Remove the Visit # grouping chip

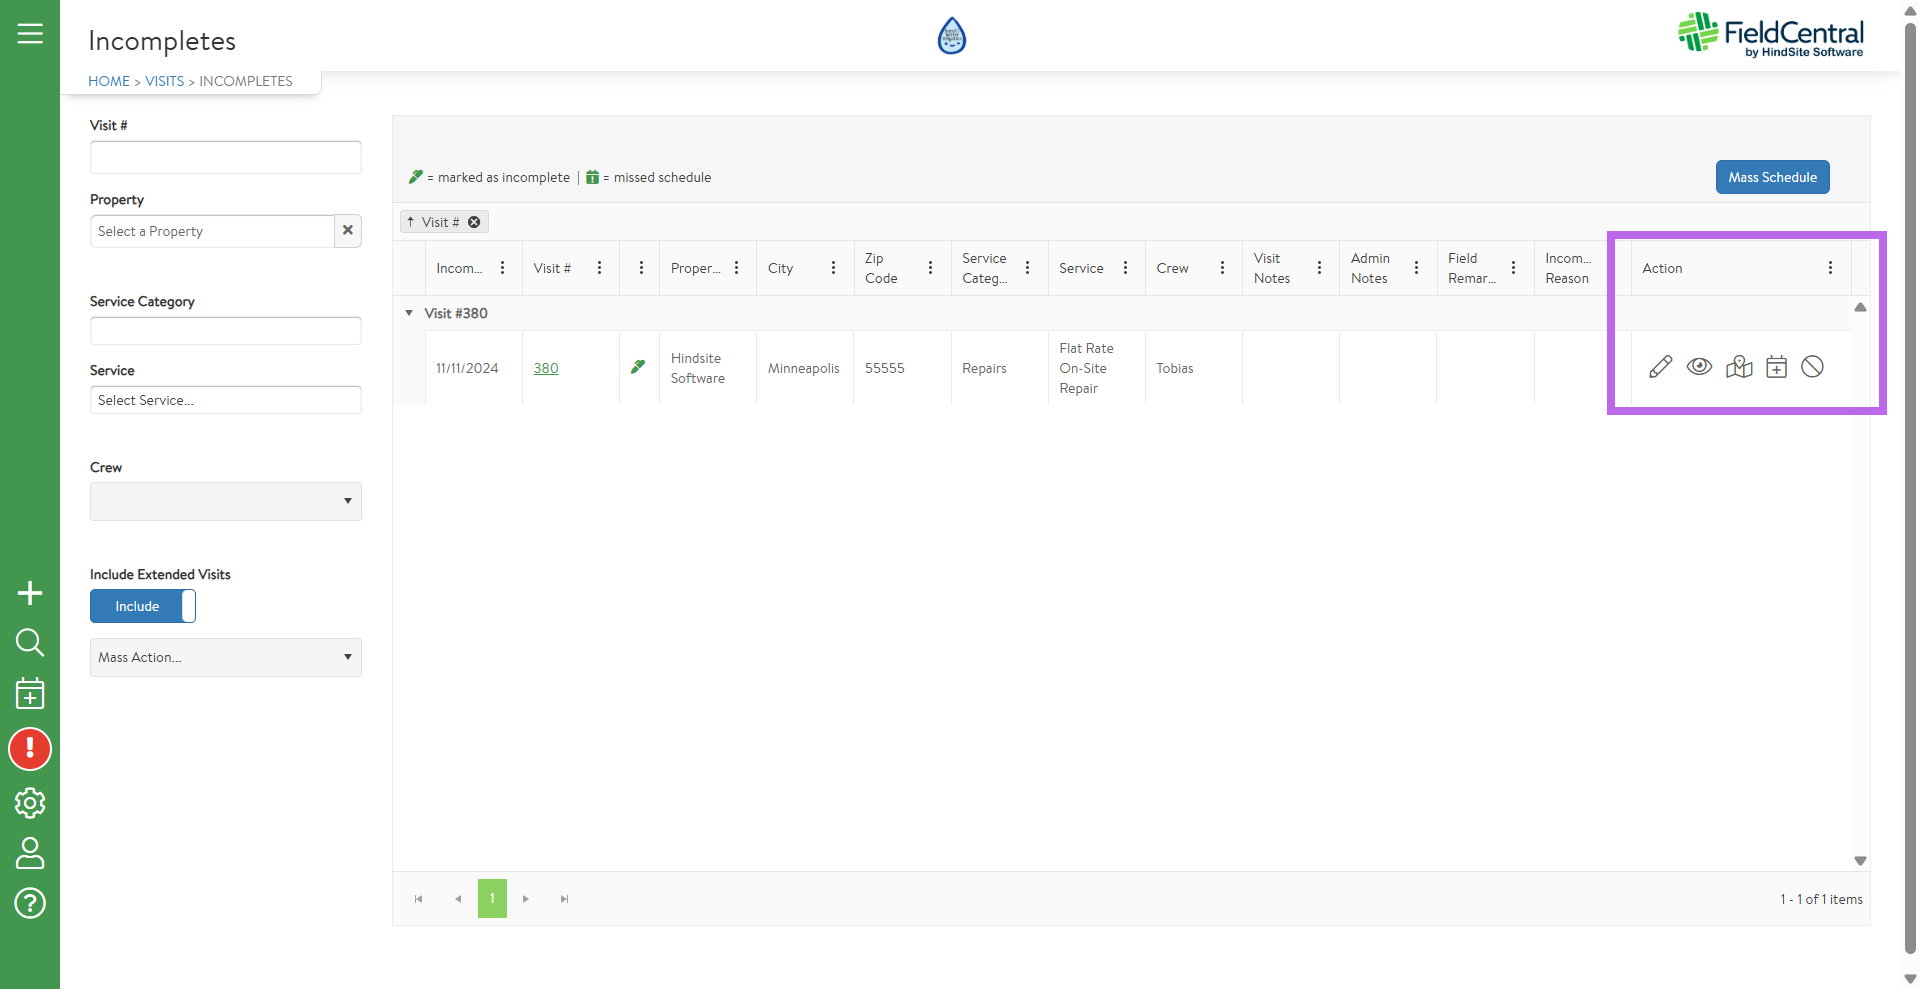474,222
